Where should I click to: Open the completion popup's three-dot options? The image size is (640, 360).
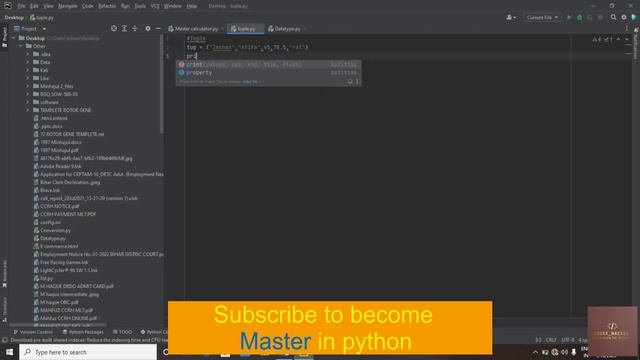point(357,82)
